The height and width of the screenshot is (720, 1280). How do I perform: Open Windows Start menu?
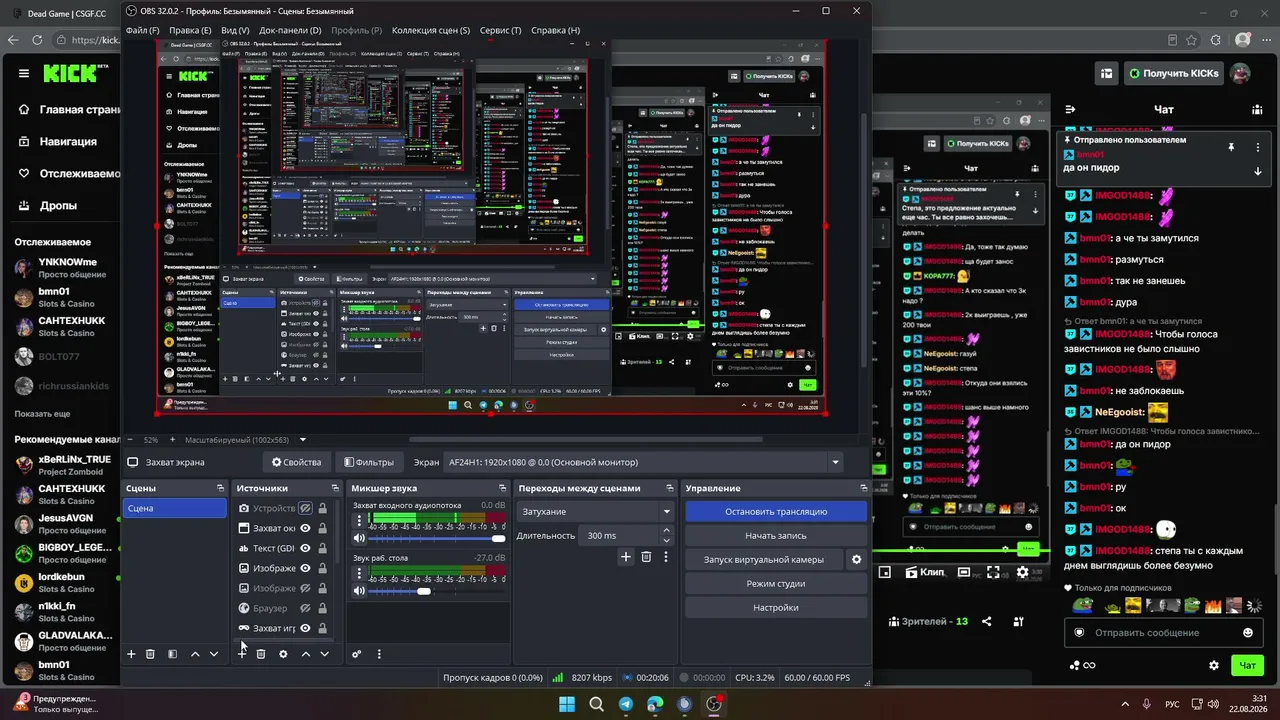pos(567,704)
